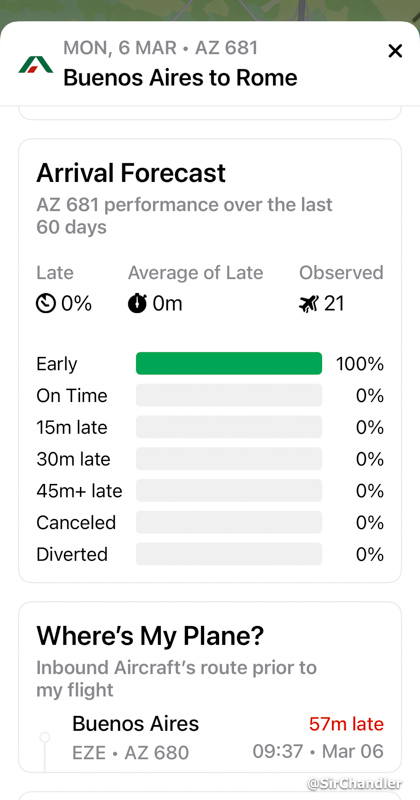Tap the stopwatch icon next to 0m
420x800 pixels.
pos(137,304)
